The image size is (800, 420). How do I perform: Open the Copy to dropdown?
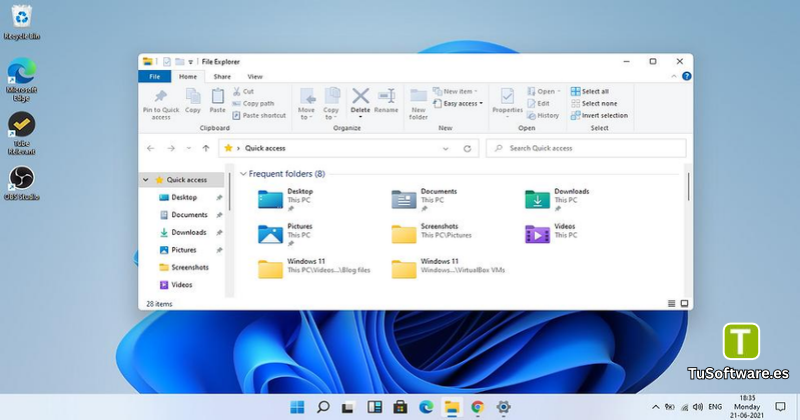pyautogui.click(x=331, y=104)
